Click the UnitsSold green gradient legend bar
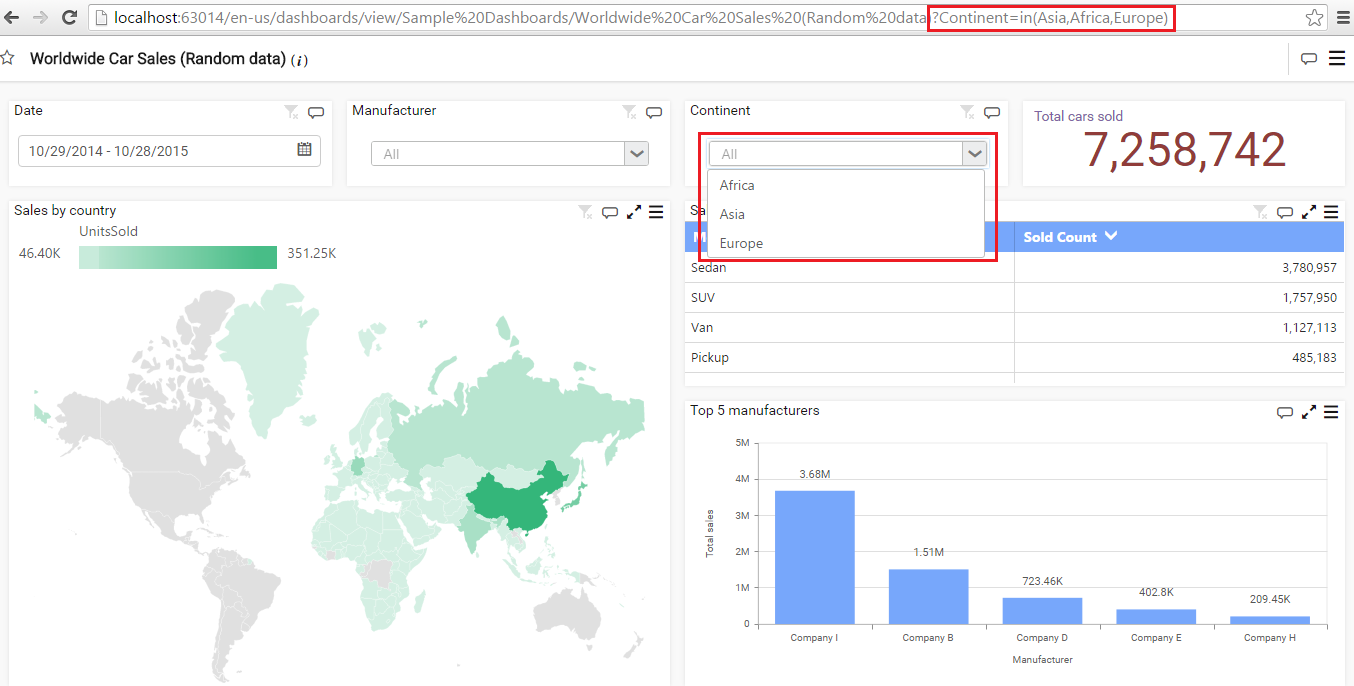The height and width of the screenshot is (686, 1354). pyautogui.click(x=178, y=257)
